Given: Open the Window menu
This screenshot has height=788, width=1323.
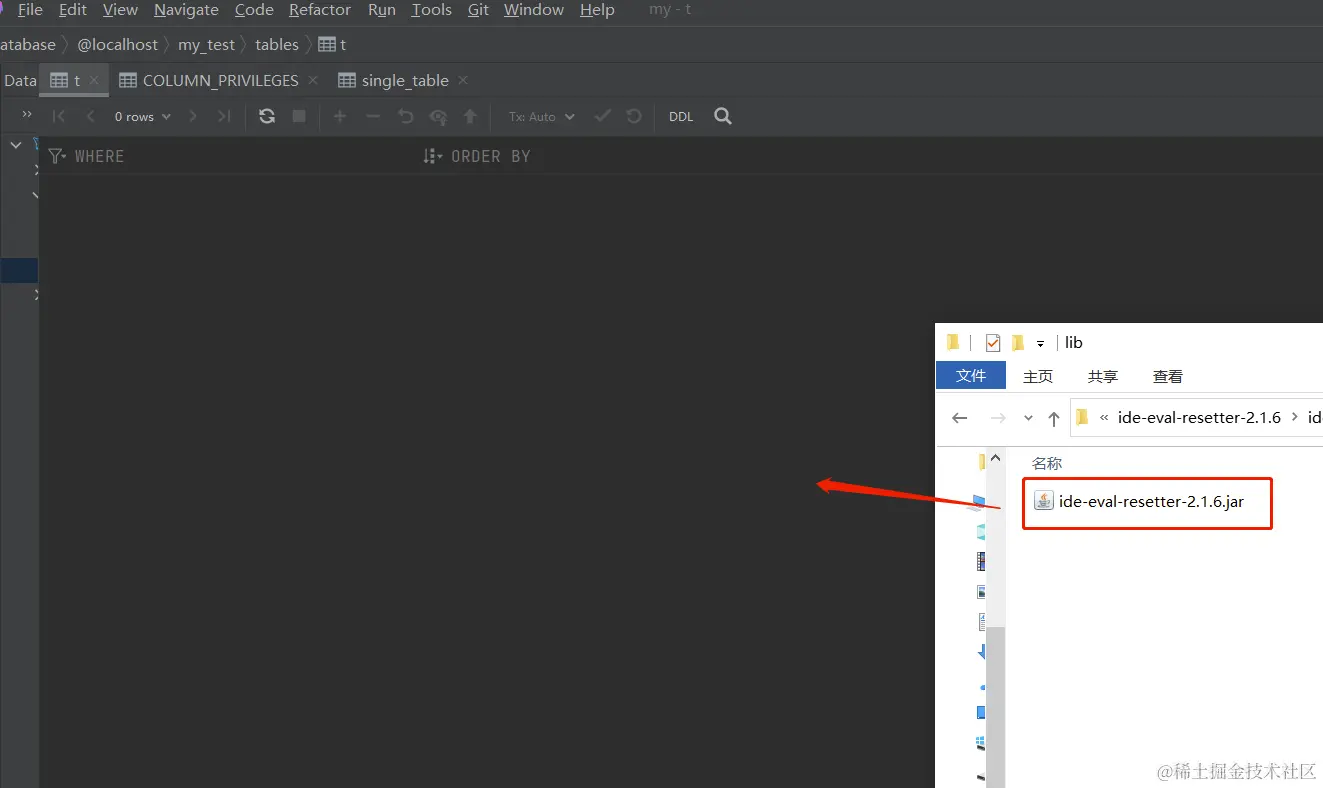Looking at the screenshot, I should [x=534, y=10].
